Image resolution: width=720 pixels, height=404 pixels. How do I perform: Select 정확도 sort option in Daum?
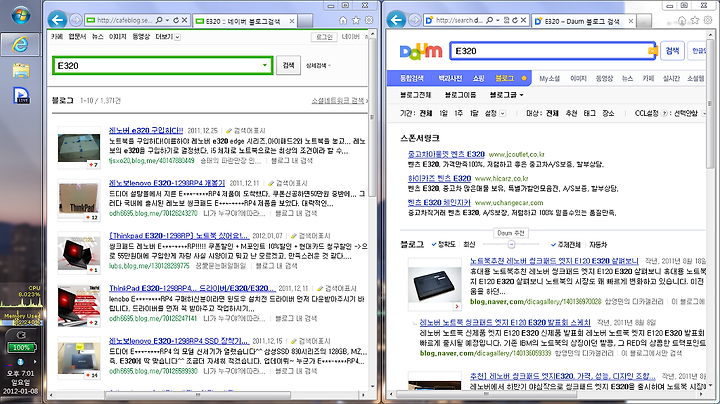pos(444,245)
